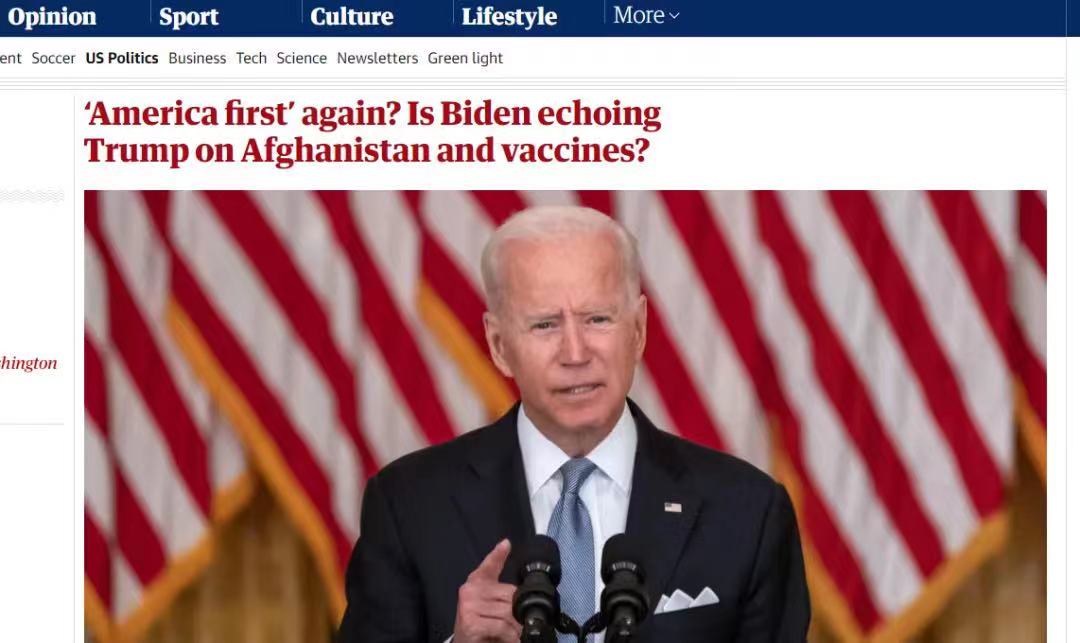Click the chevron next to More

click(674, 16)
